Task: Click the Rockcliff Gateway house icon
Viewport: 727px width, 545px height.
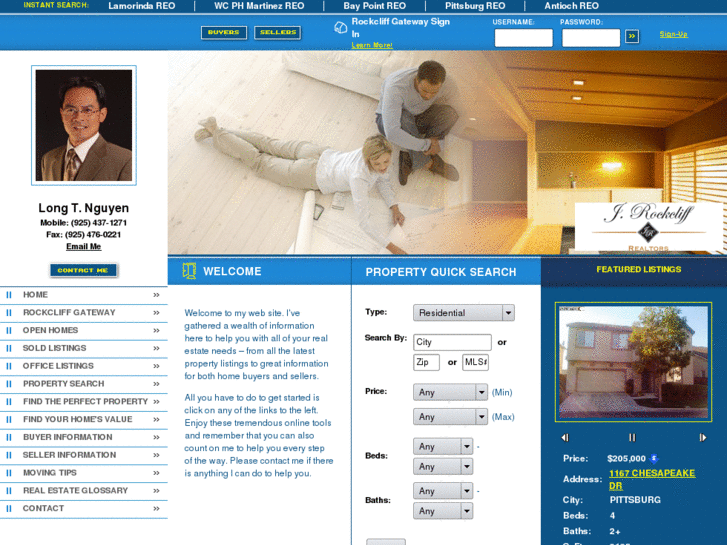Action: (x=340, y=27)
